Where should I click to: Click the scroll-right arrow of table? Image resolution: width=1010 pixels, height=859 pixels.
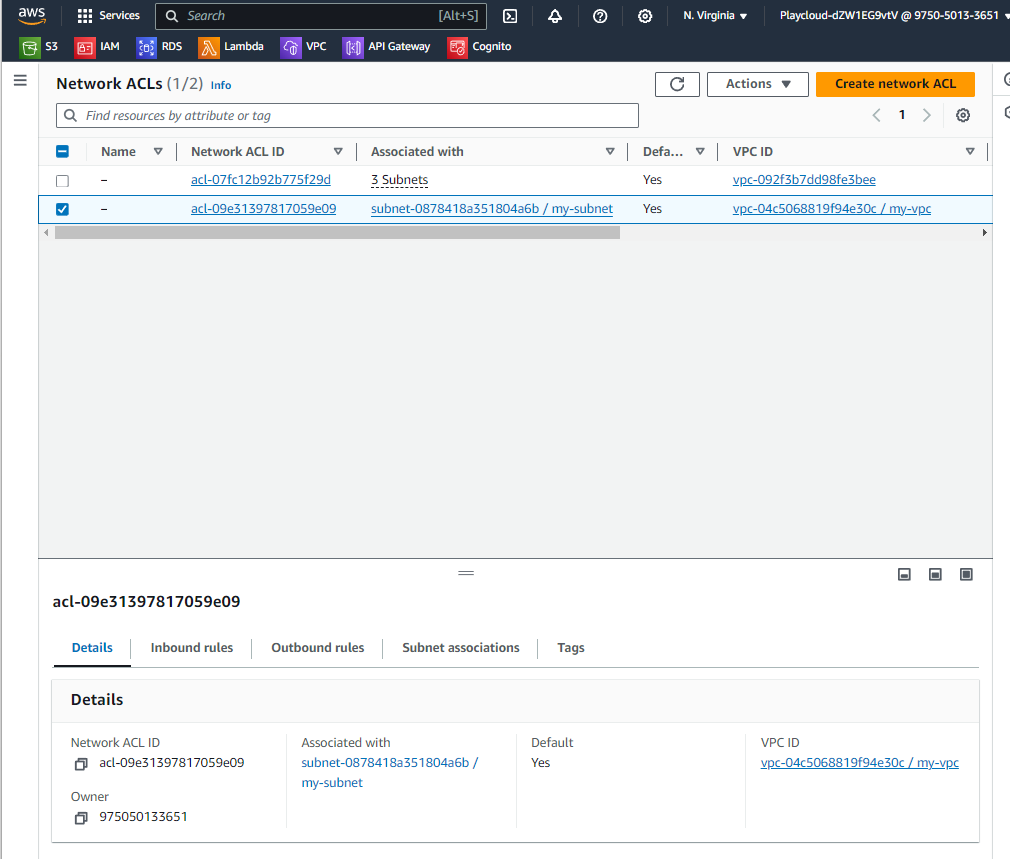(x=984, y=232)
